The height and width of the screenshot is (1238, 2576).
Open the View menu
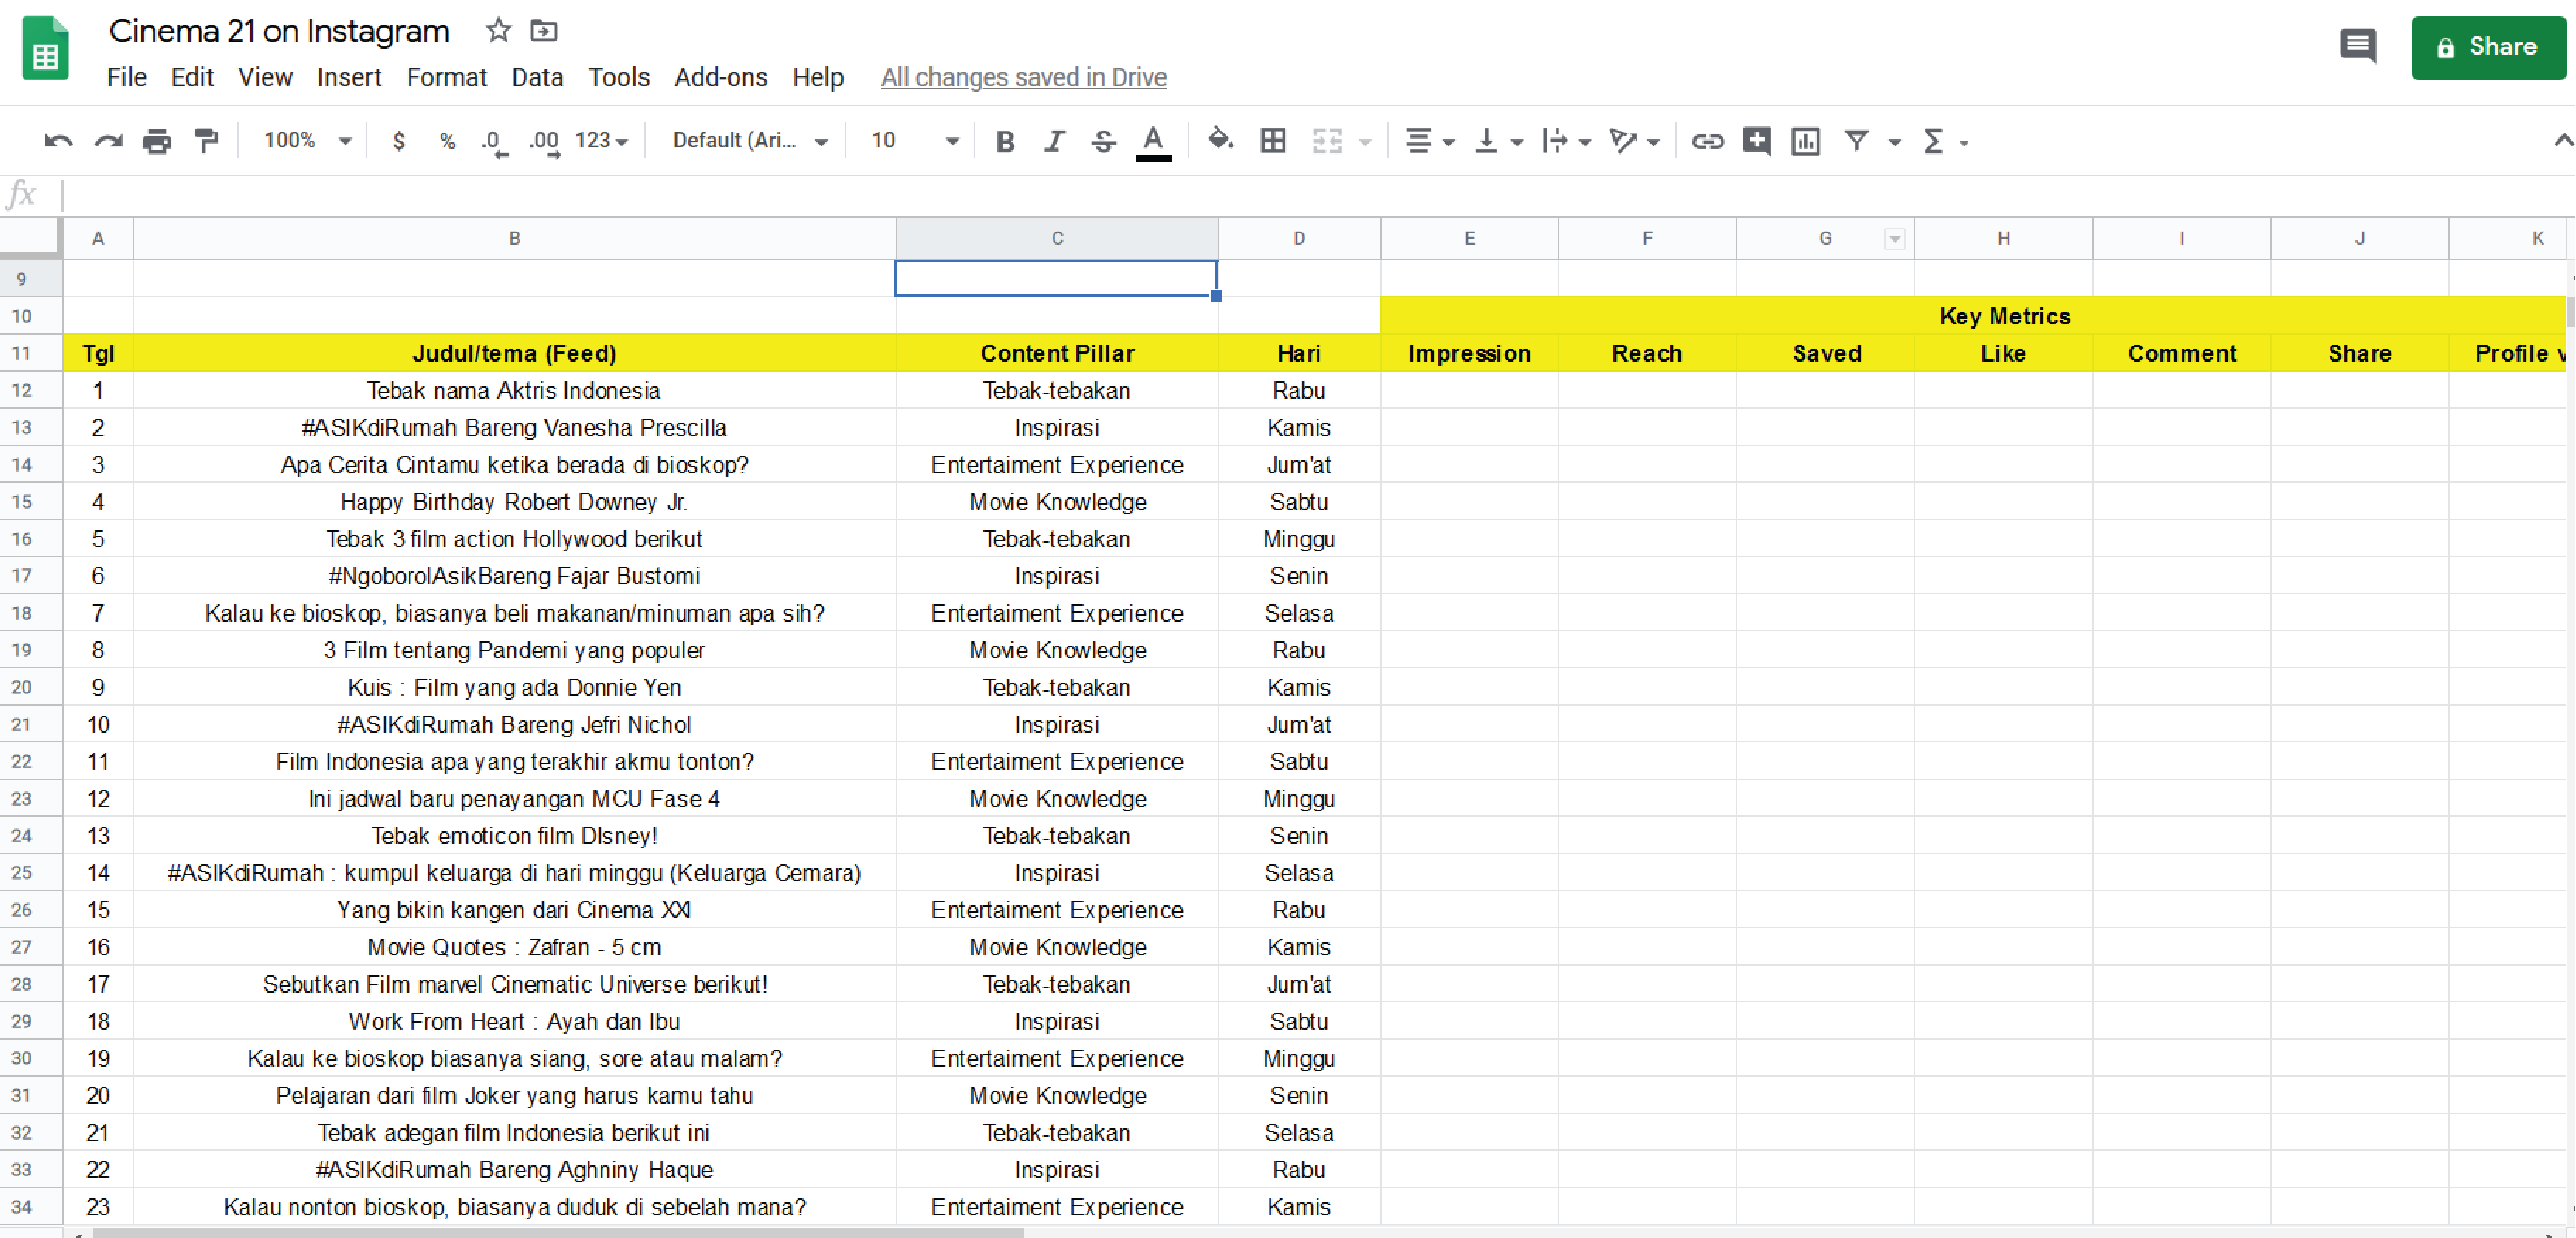[265, 77]
